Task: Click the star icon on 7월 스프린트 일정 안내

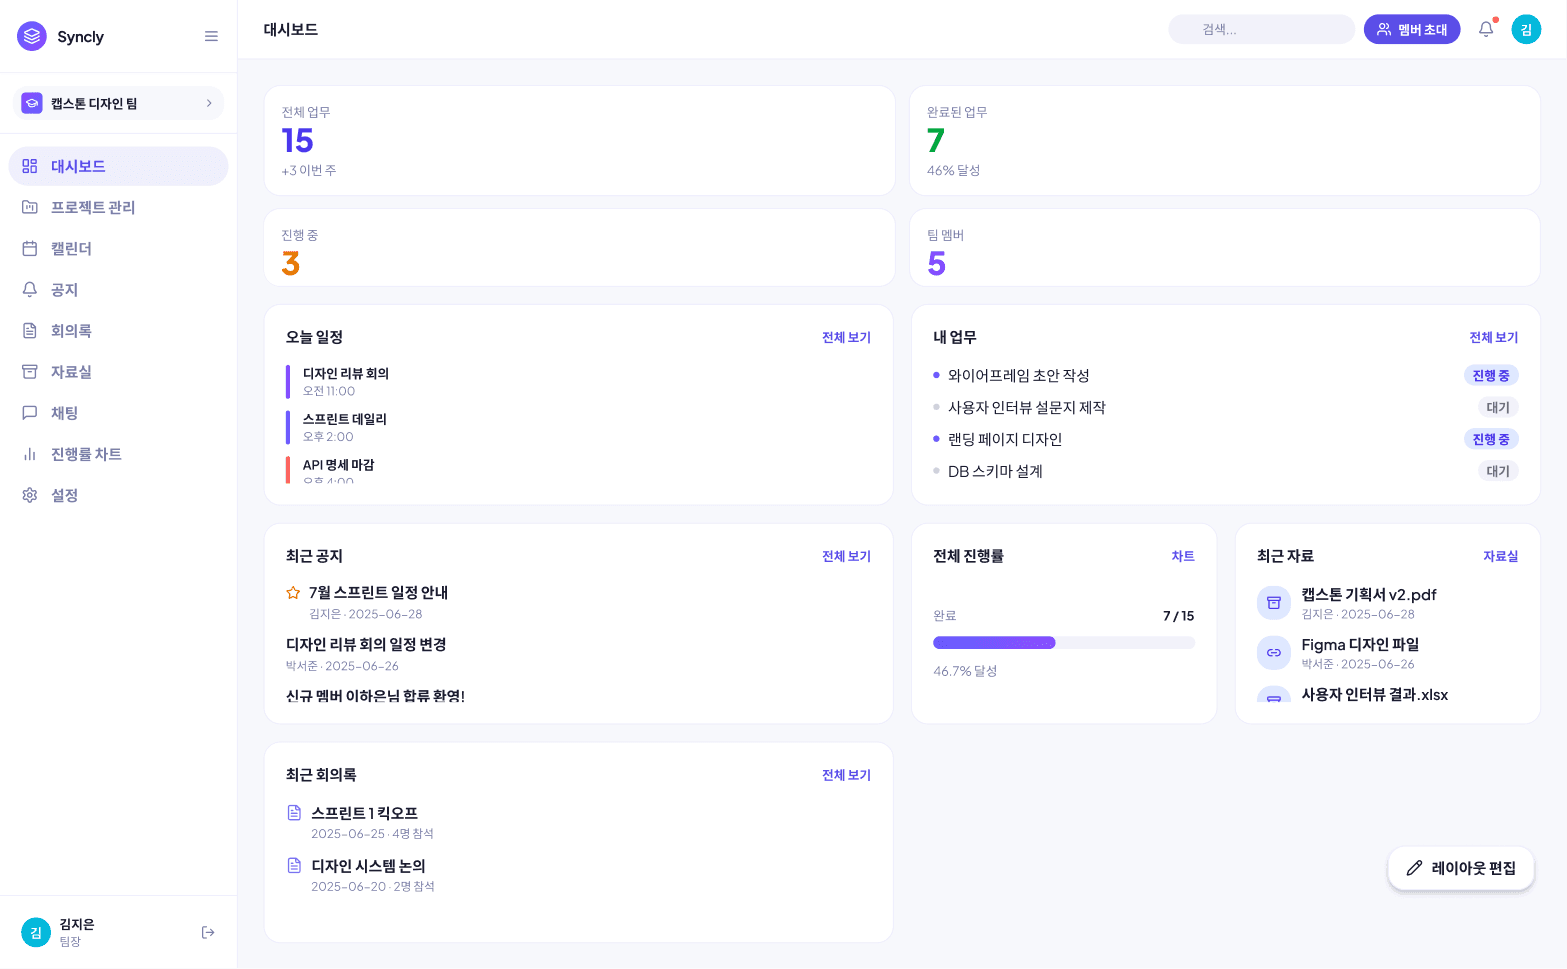Action: [x=293, y=593]
